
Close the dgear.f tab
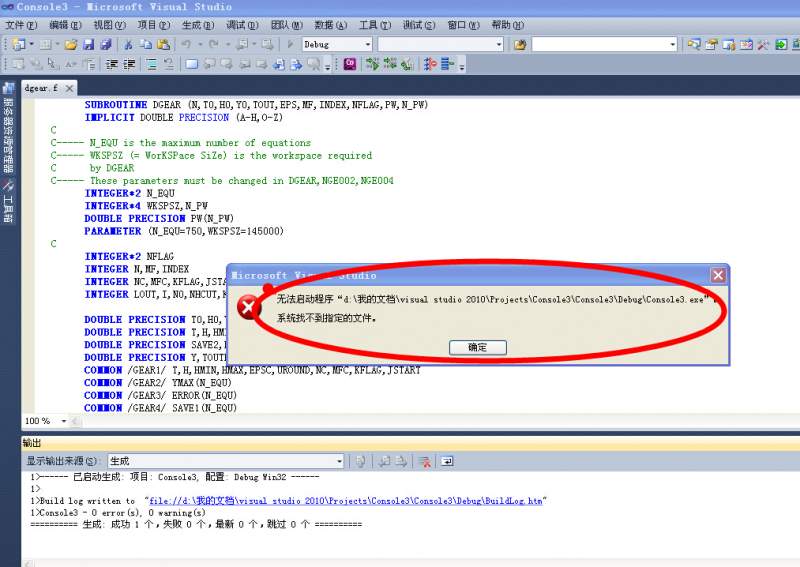(69, 88)
